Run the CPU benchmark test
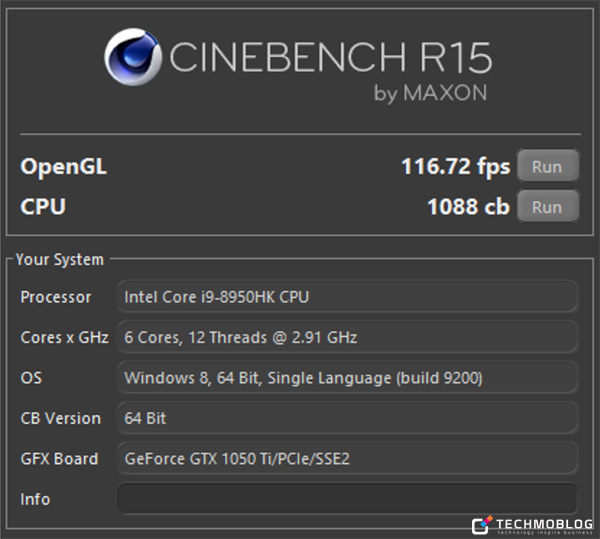Viewport: 600px width, 539px height. coord(547,207)
